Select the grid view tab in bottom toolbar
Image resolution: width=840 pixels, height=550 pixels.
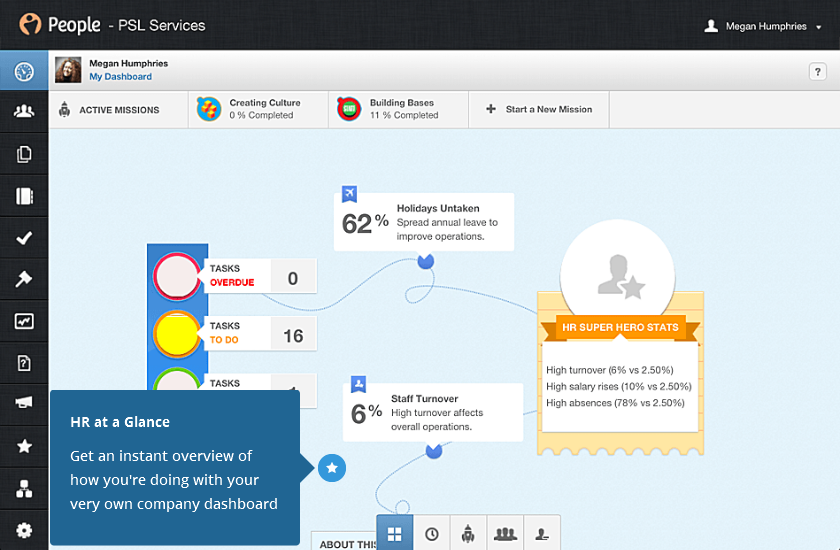395,533
